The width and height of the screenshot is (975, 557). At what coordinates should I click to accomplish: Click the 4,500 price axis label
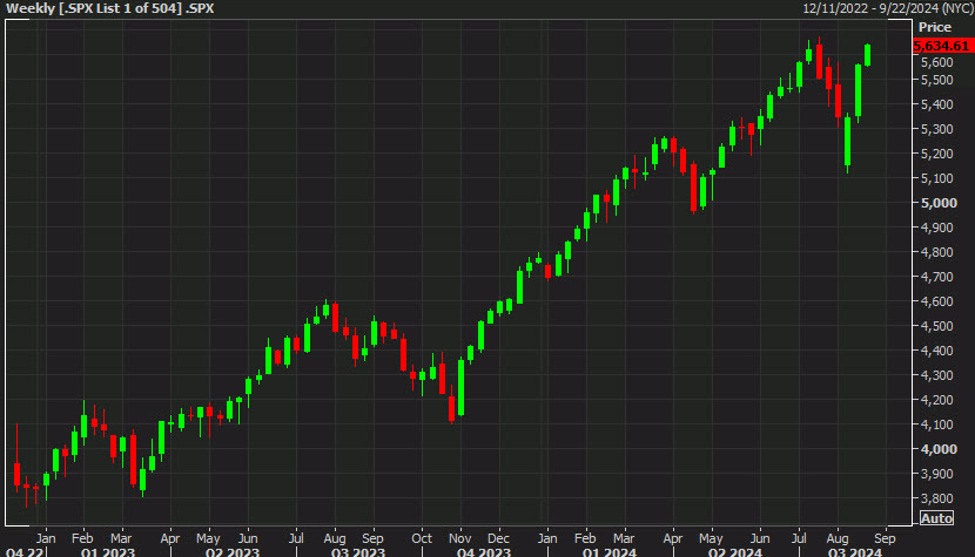(936, 326)
